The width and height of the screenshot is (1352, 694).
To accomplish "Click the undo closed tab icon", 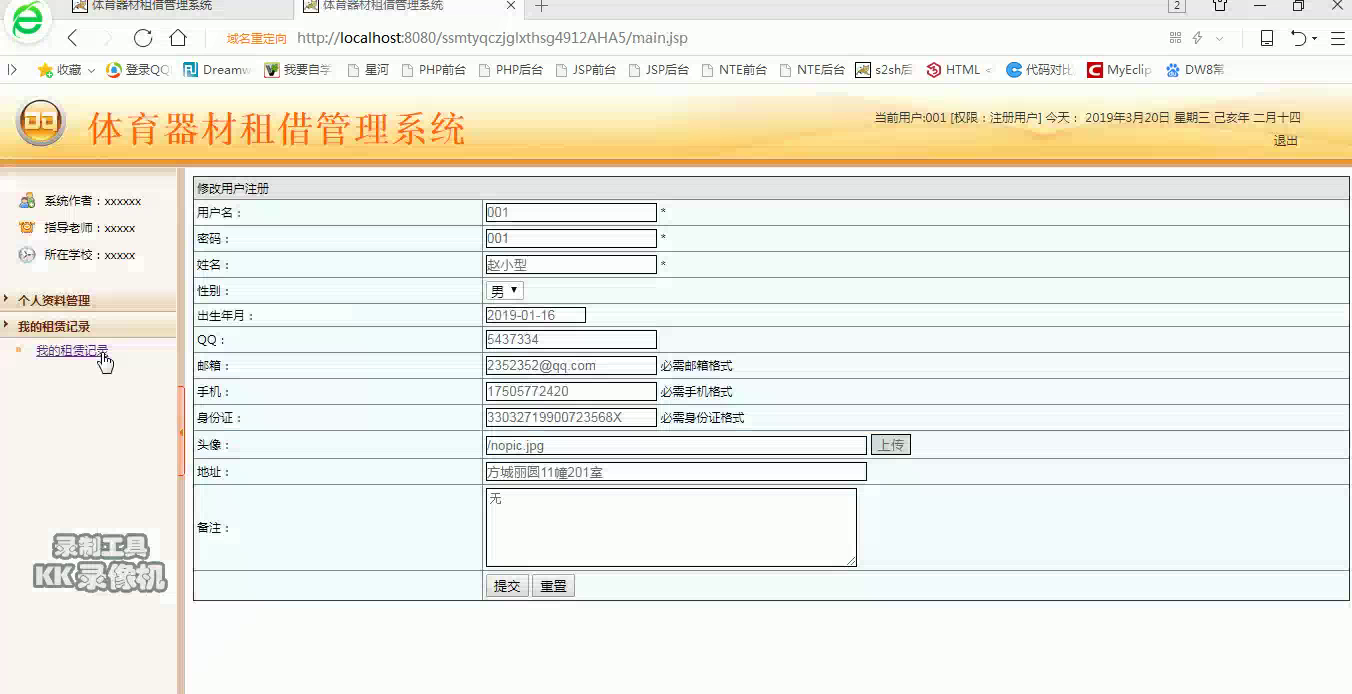I will click(x=1298, y=38).
